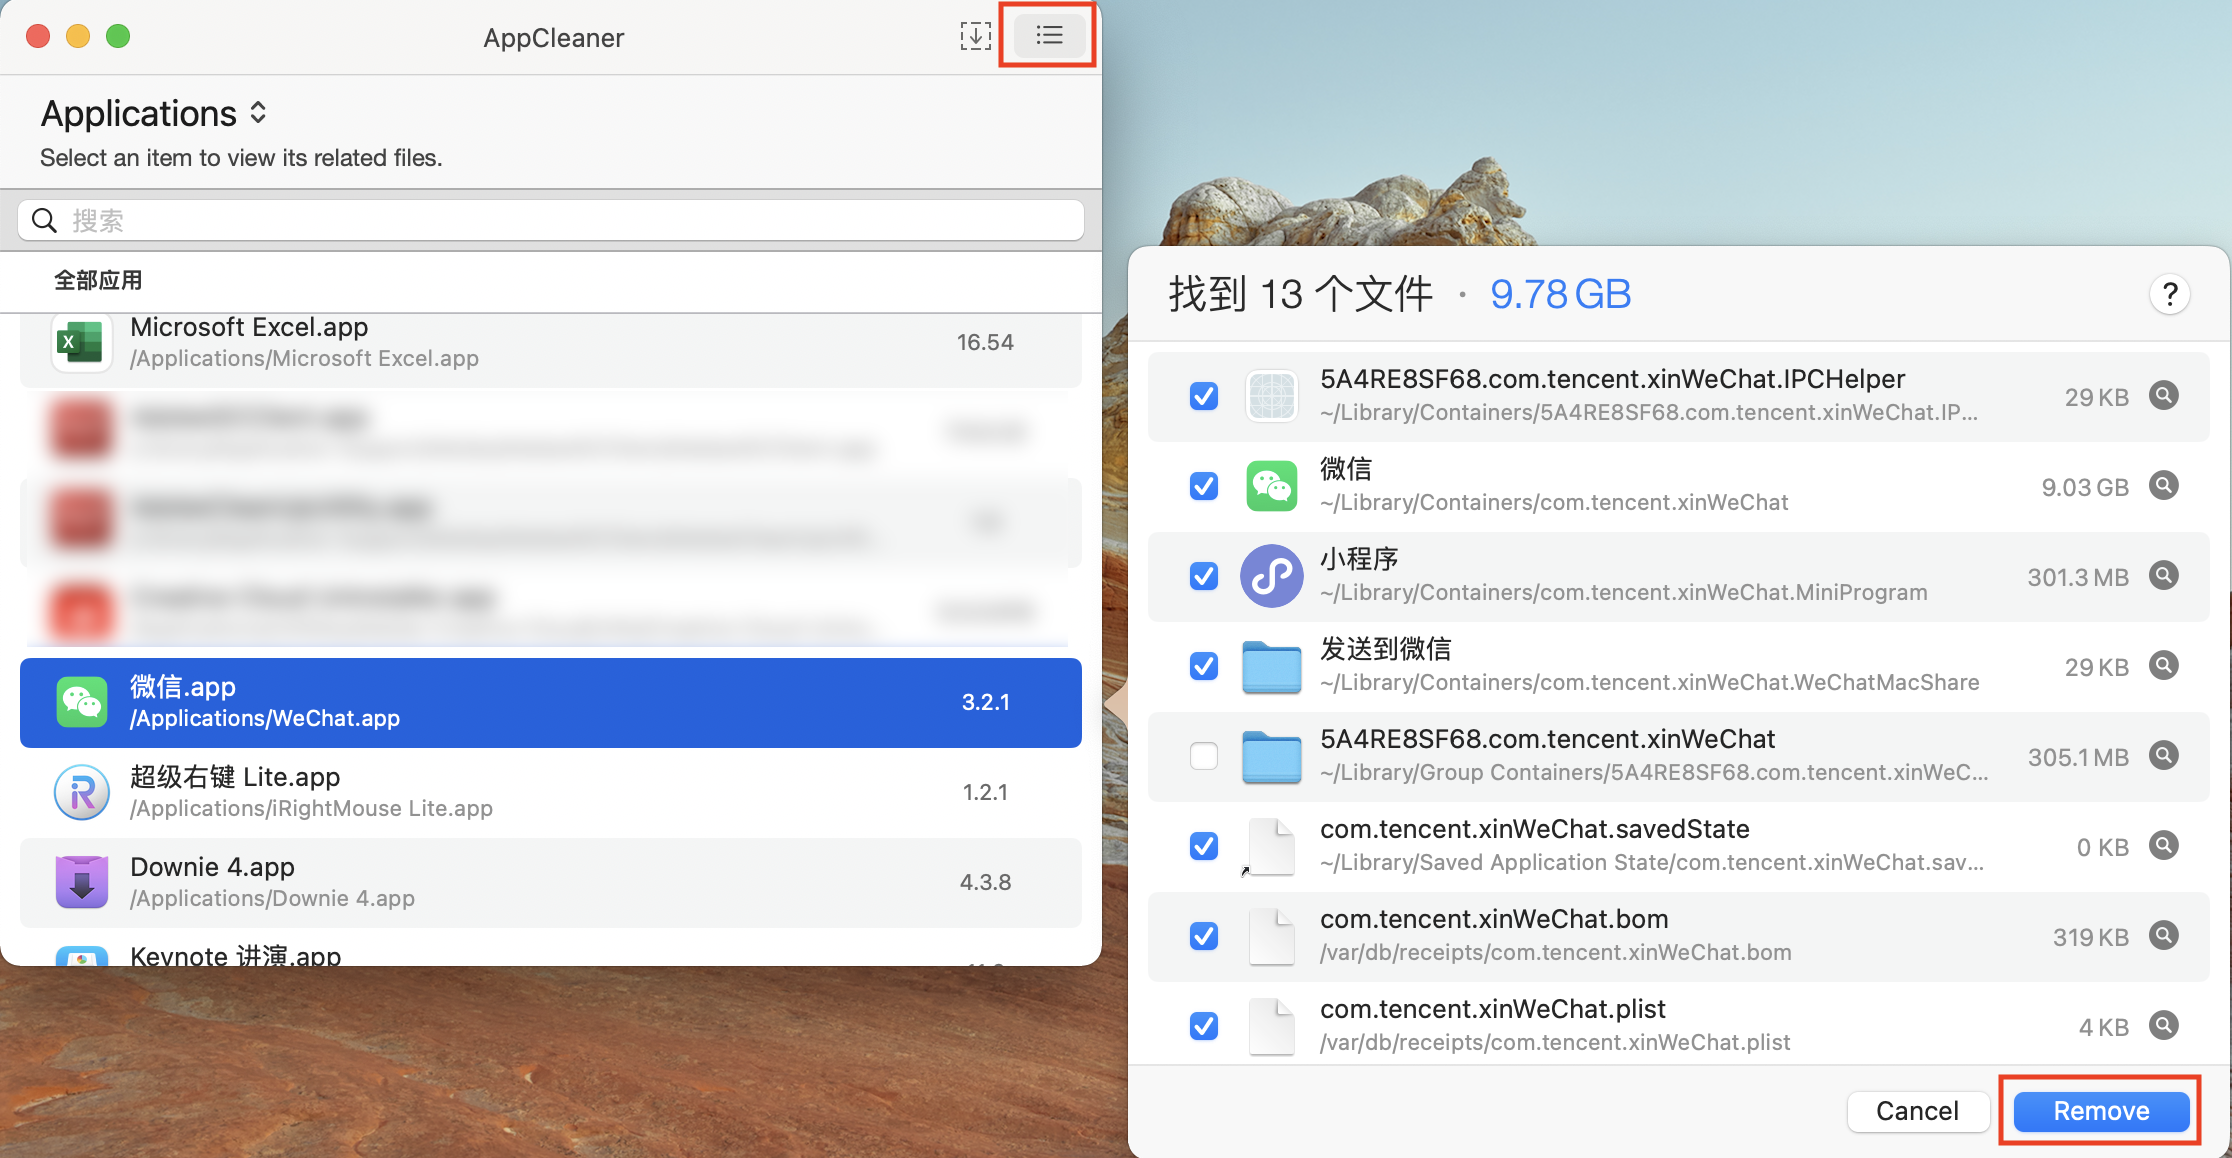The image size is (2232, 1158).
Task: Click Cancel in the file results panel
Action: (1917, 1111)
